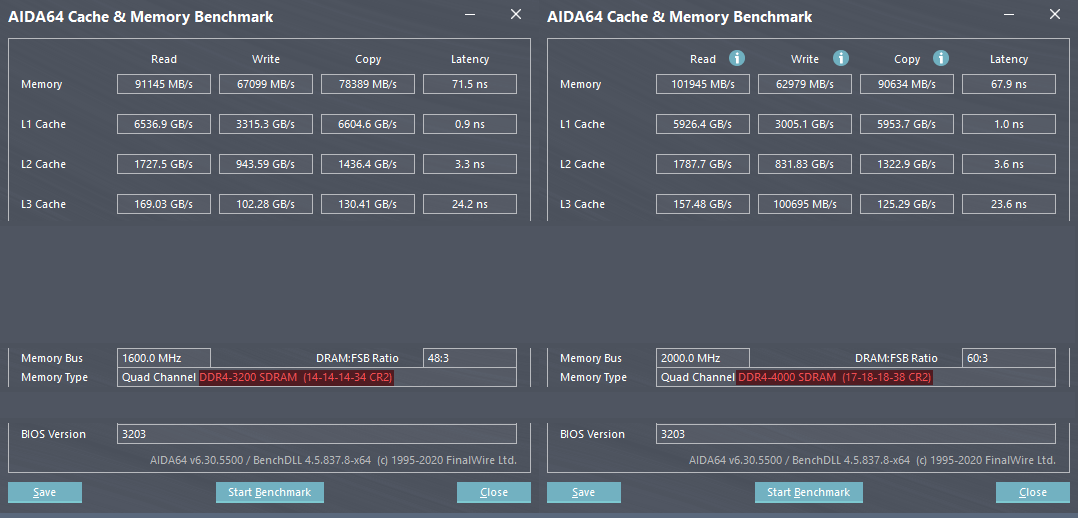Click Latency column header in right window
Viewport: 1078px width, 518px height.
1009,59
